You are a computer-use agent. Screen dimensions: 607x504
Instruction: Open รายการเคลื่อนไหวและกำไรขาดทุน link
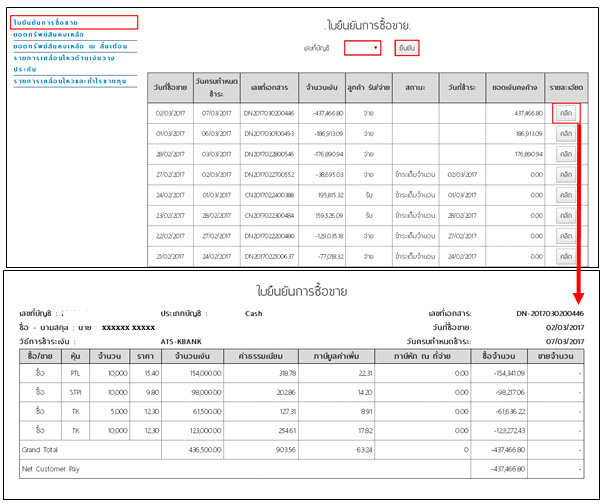pyautogui.click(x=70, y=81)
